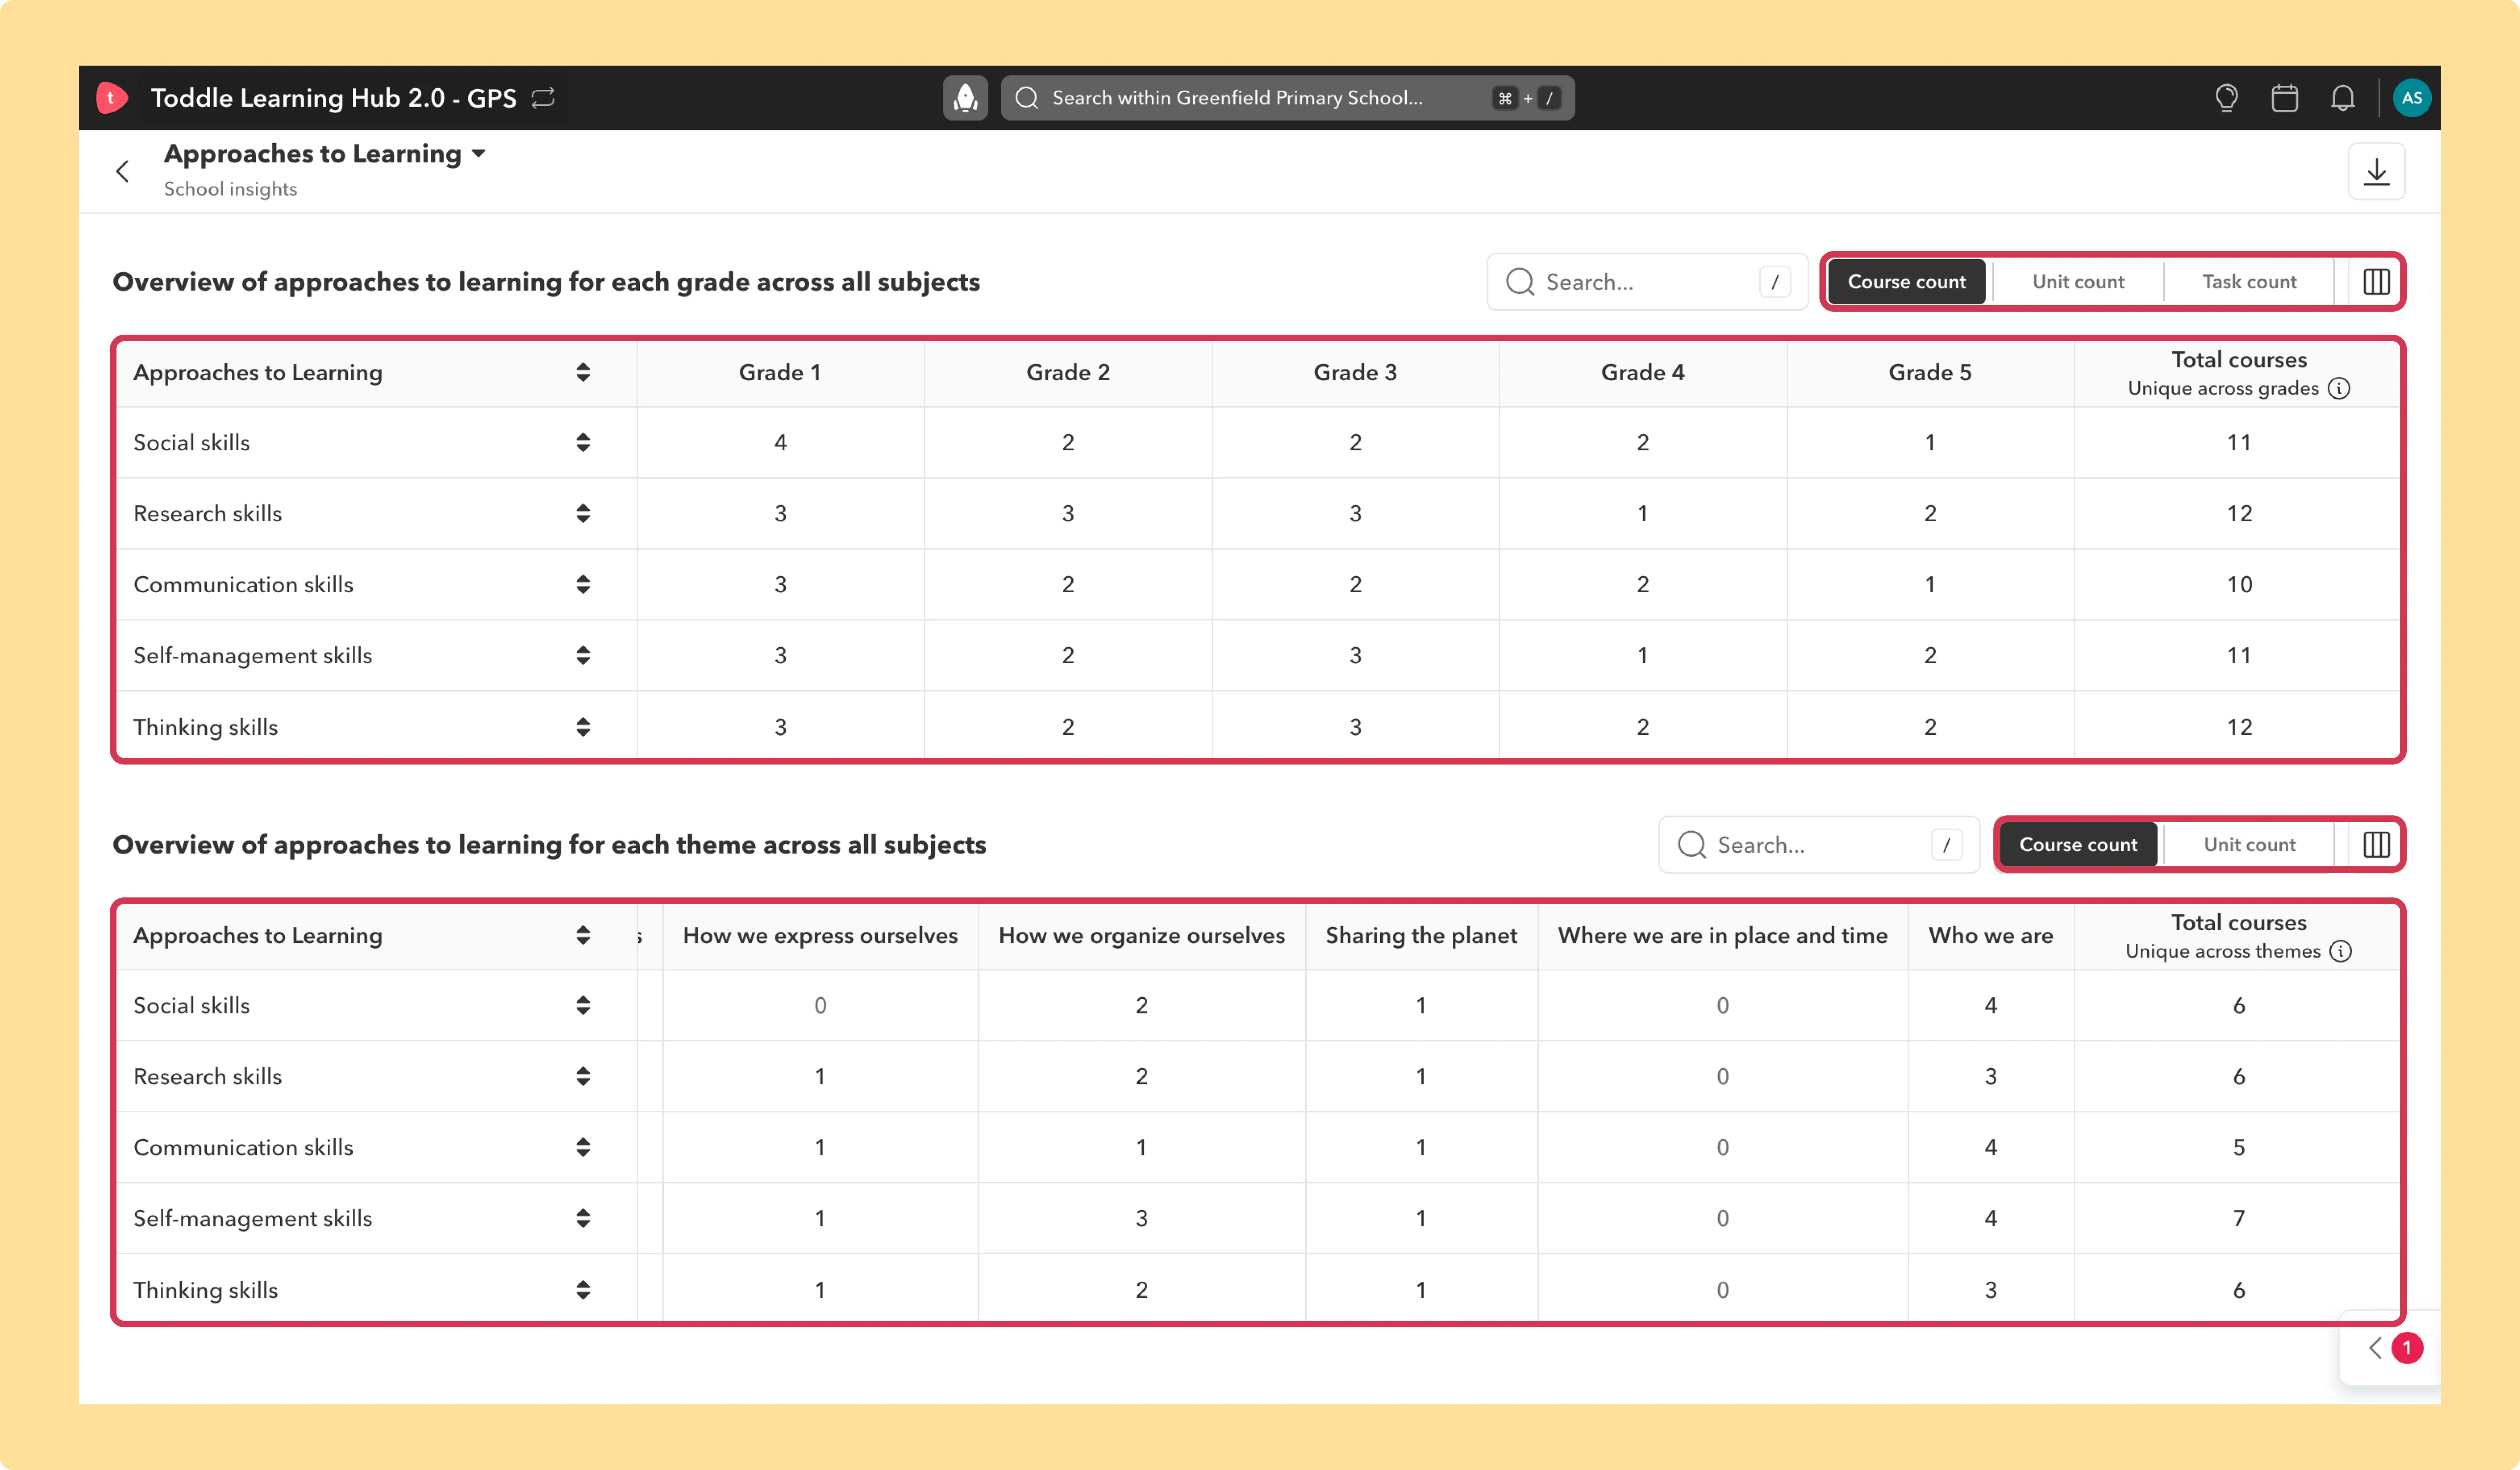Screen dimensions: 2520x1470
Task: Click the How we organize ourselves header
Action: [x=1141, y=935]
